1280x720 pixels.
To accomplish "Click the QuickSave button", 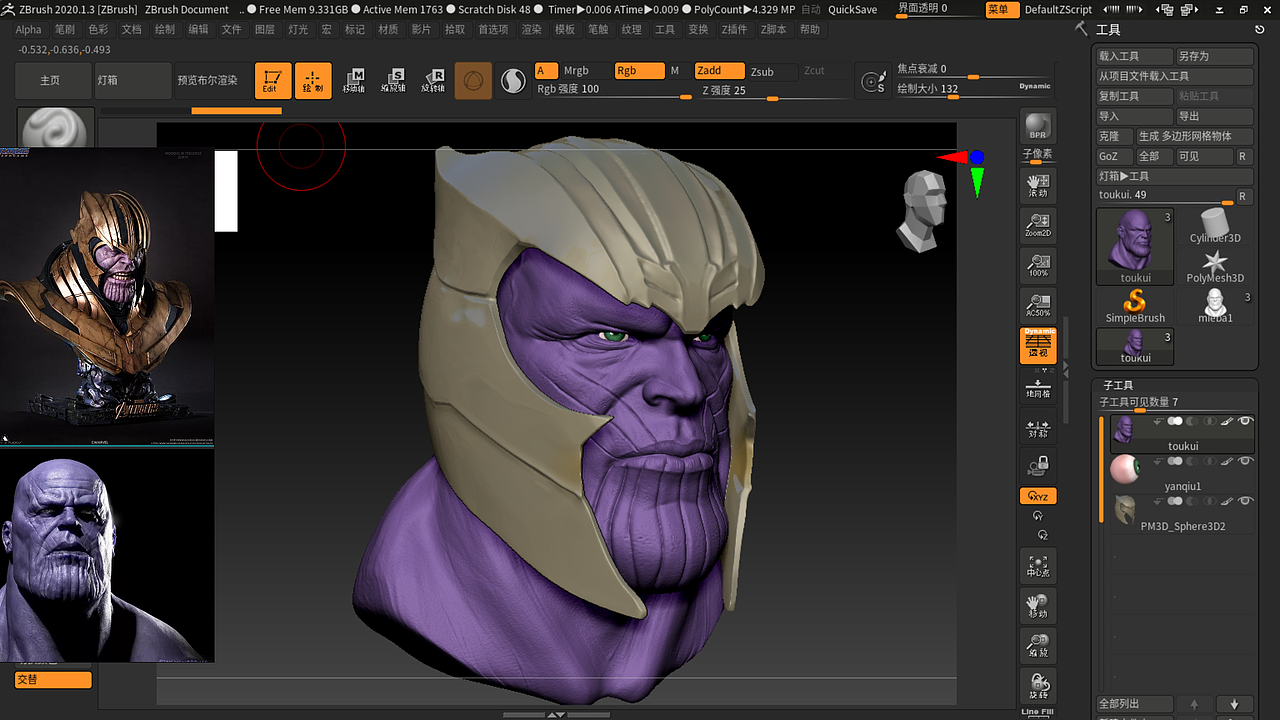I will click(853, 9).
